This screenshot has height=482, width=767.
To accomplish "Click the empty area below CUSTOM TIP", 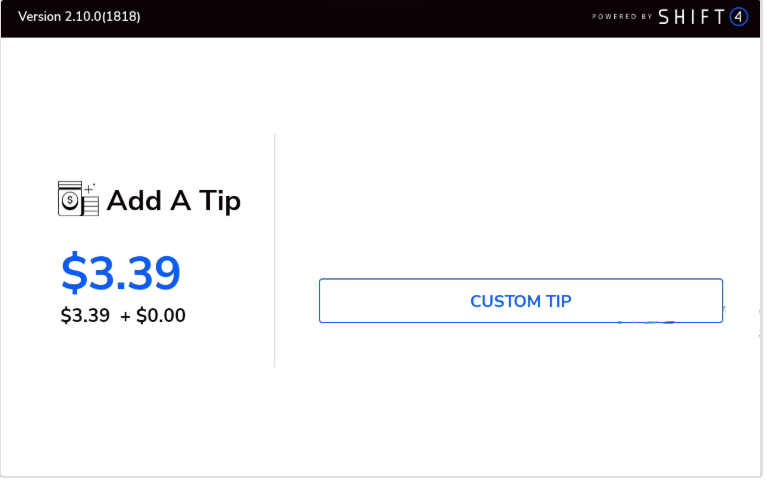I will point(520,400).
